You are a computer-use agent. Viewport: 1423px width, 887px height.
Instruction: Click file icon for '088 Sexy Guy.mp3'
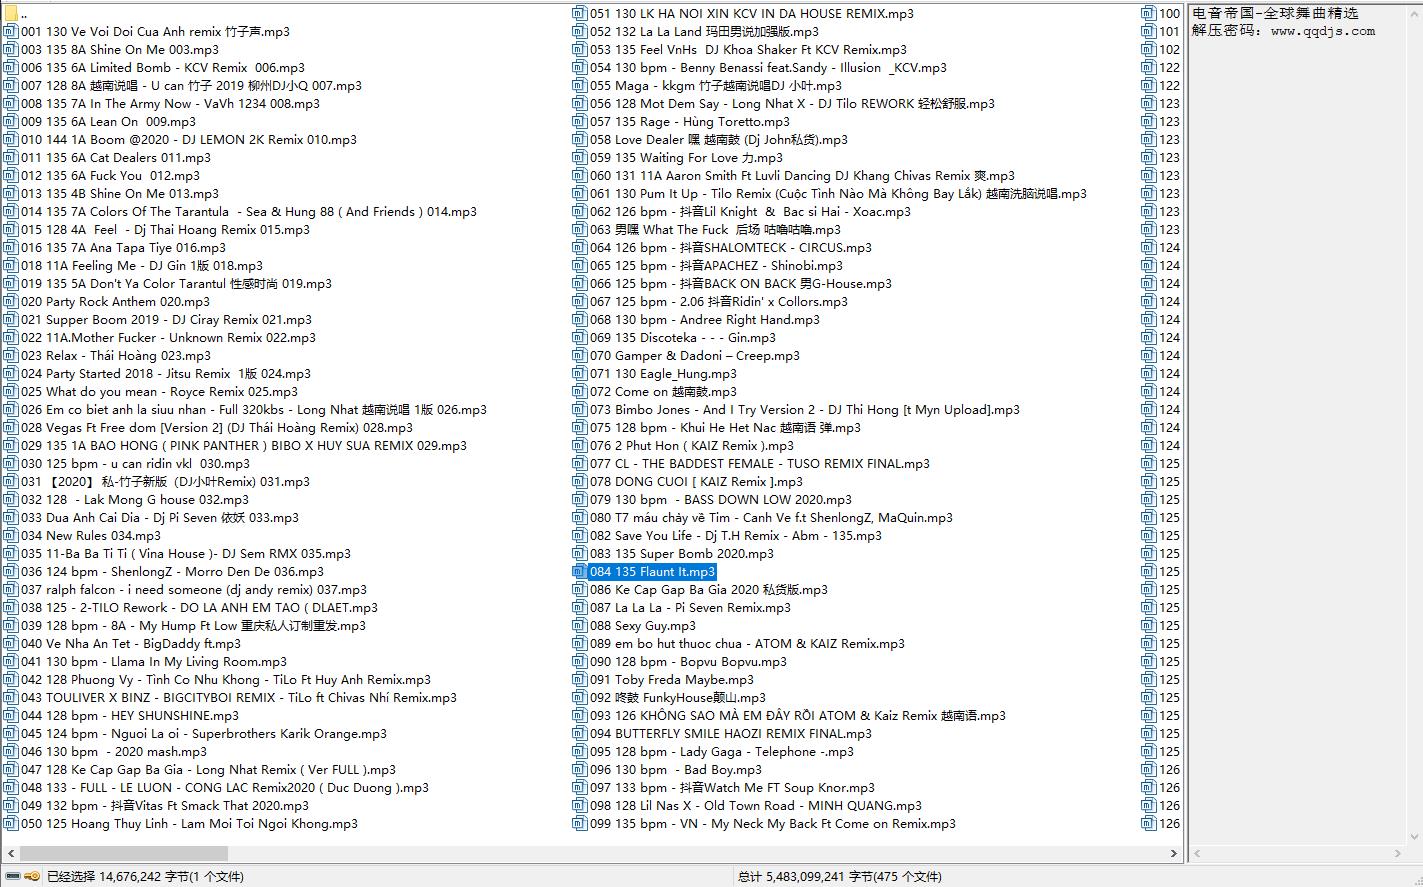pyautogui.click(x=579, y=626)
